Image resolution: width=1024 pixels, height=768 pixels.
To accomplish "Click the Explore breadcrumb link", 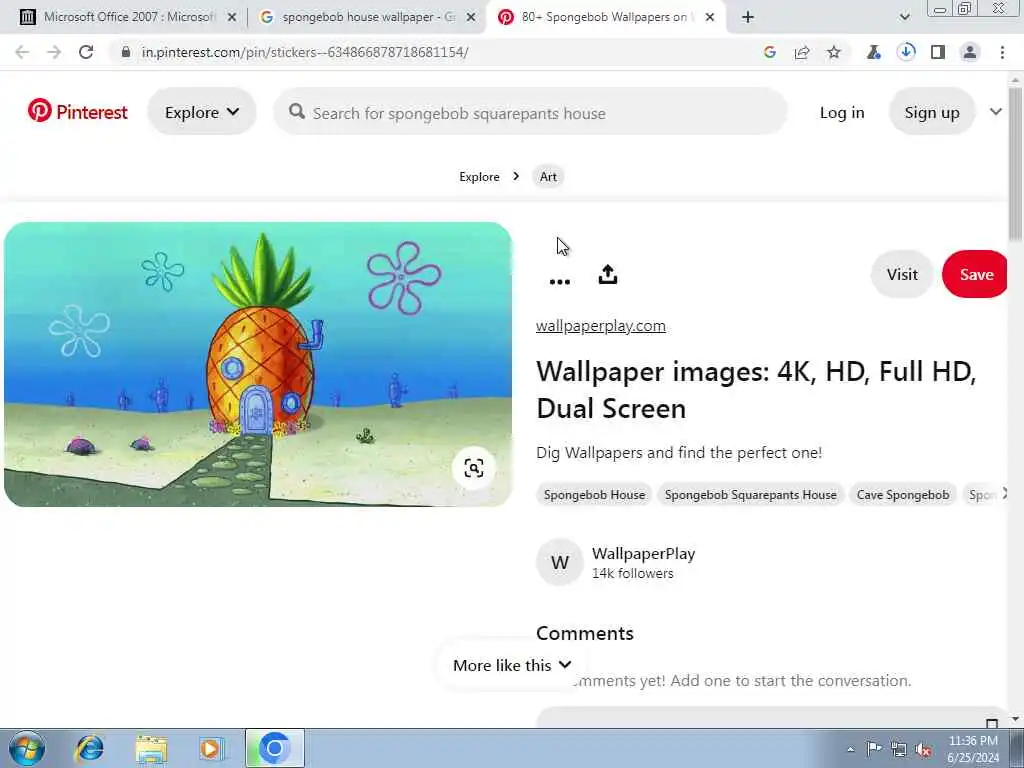I will tap(479, 177).
